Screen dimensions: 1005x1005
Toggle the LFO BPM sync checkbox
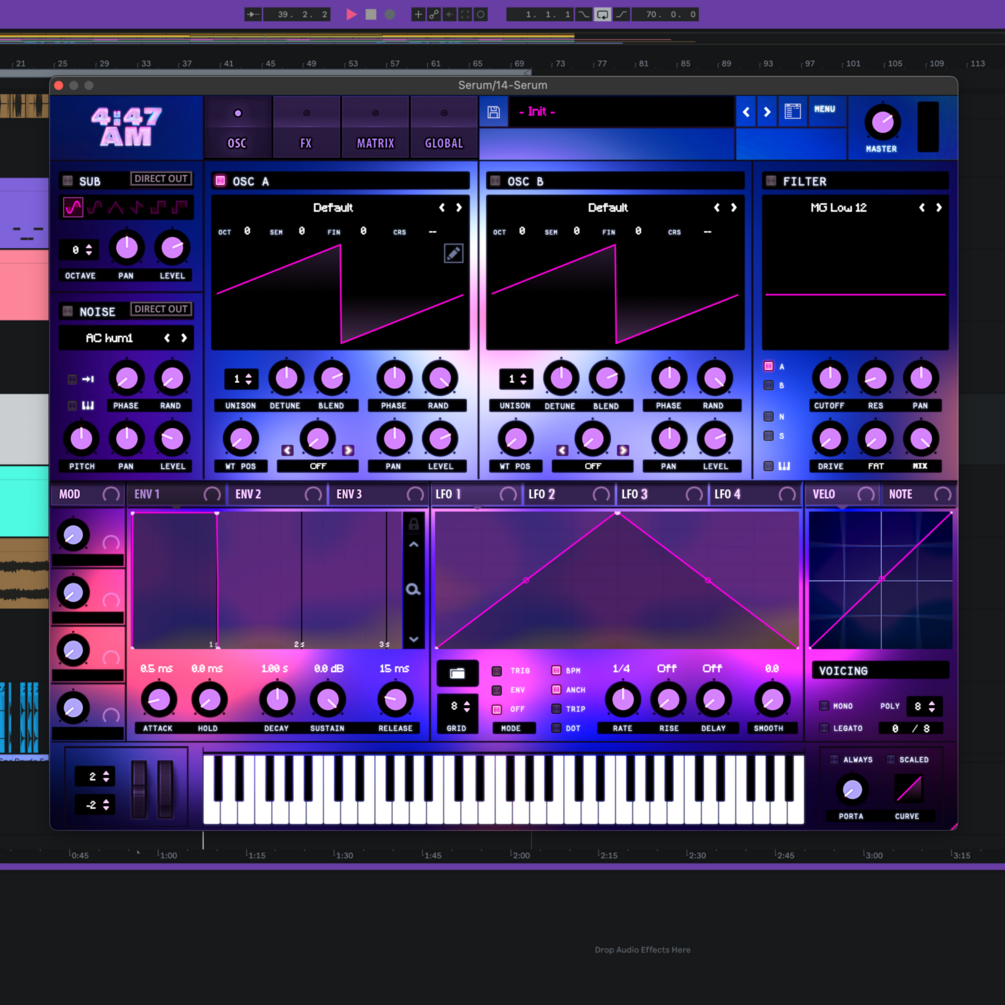pos(556,670)
